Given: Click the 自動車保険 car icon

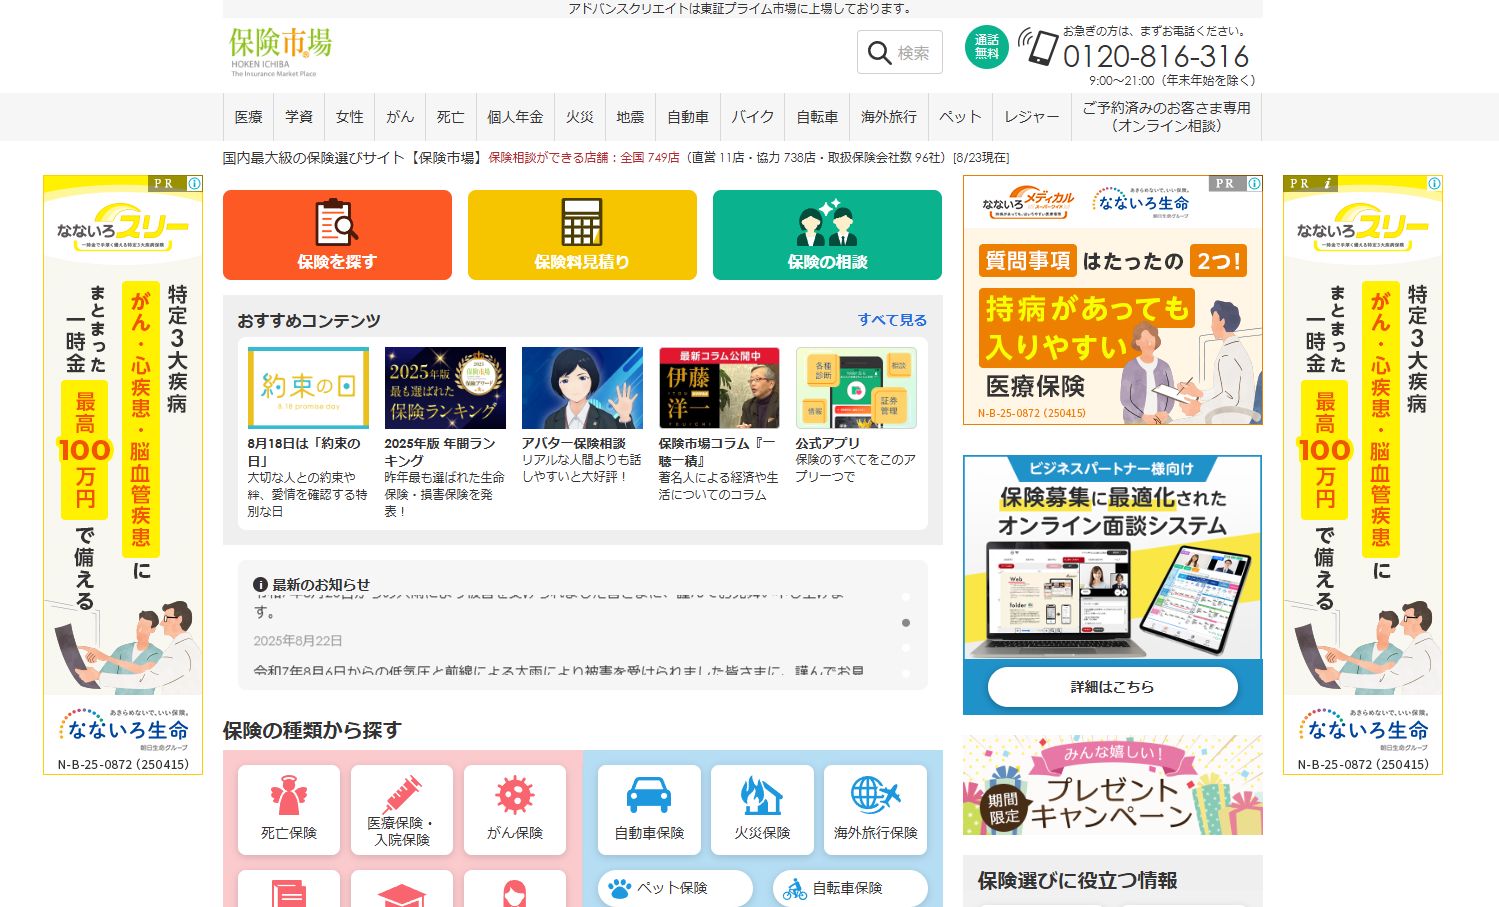Looking at the screenshot, I should click(649, 796).
